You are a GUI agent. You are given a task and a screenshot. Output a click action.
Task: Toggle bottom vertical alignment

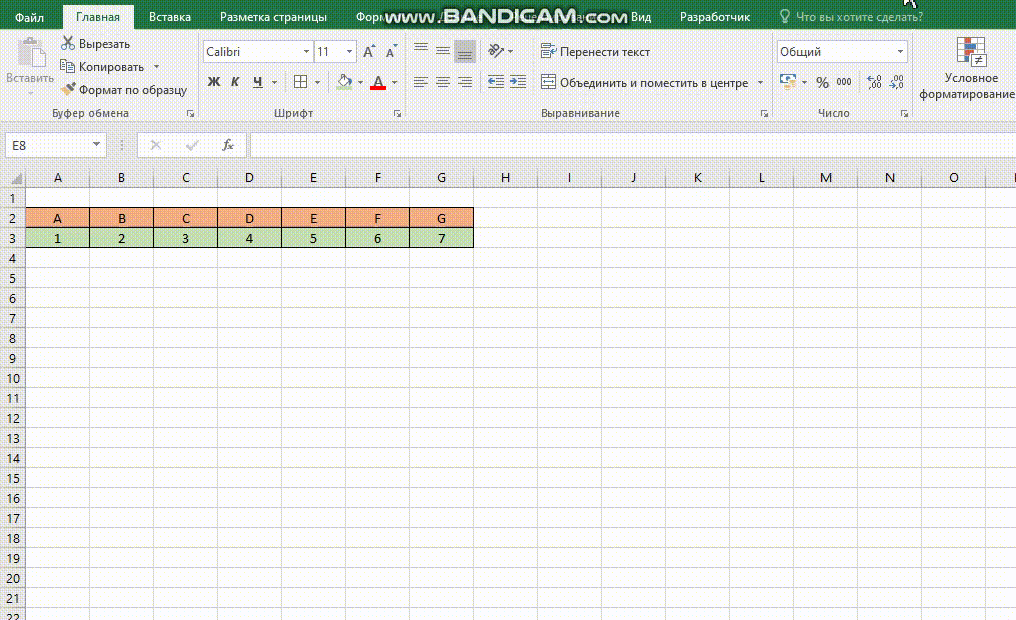[x=465, y=51]
